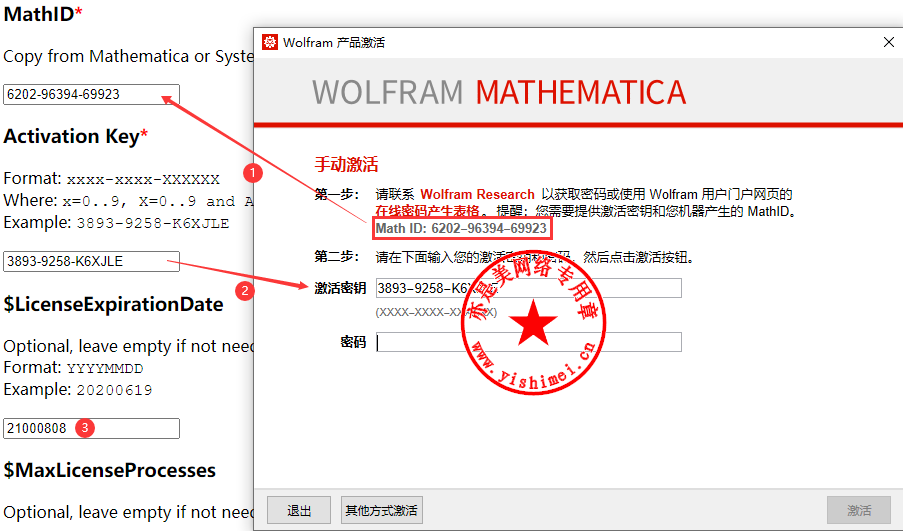Image resolution: width=903 pixels, height=531 pixels.
Task: Click the 第二步 label
Action: pyautogui.click(x=337, y=256)
